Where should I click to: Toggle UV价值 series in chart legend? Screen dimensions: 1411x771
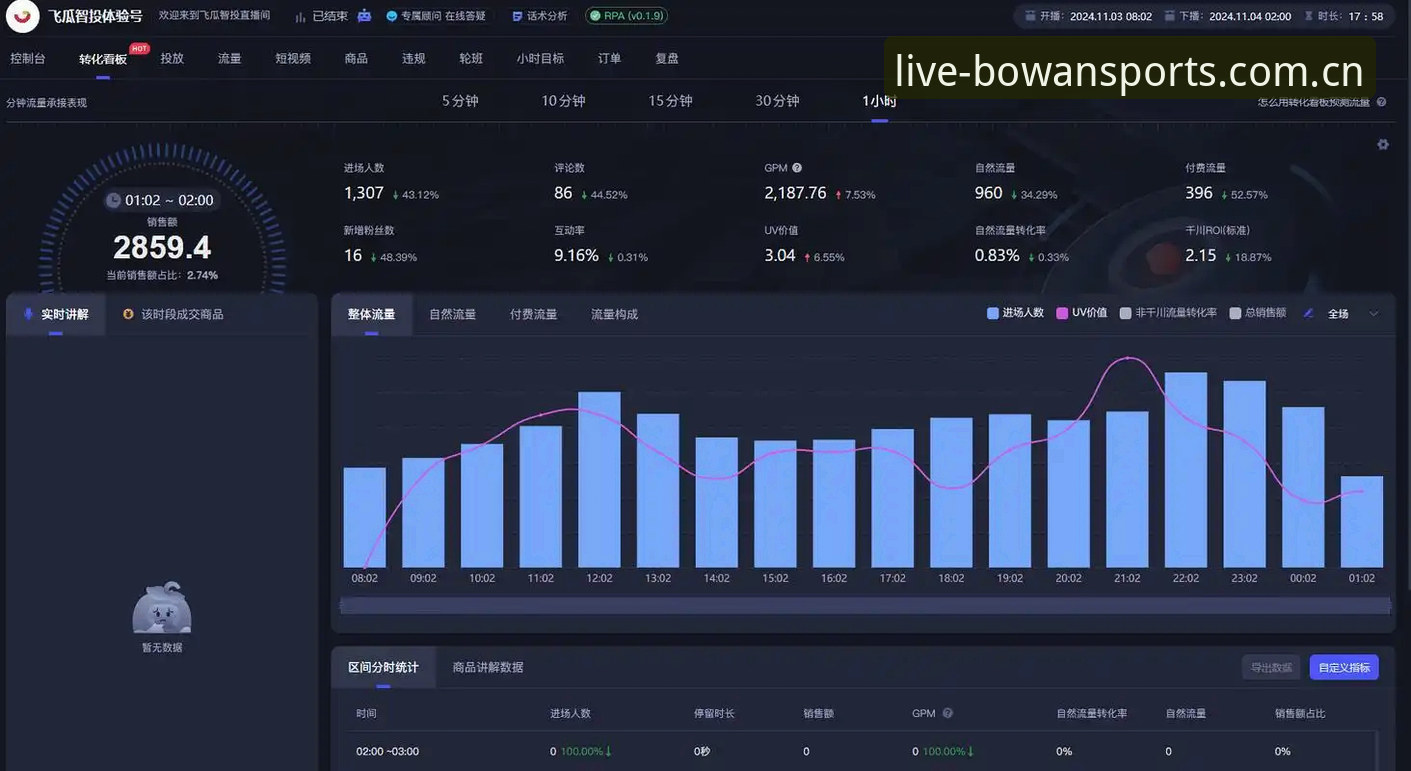pyautogui.click(x=1082, y=313)
